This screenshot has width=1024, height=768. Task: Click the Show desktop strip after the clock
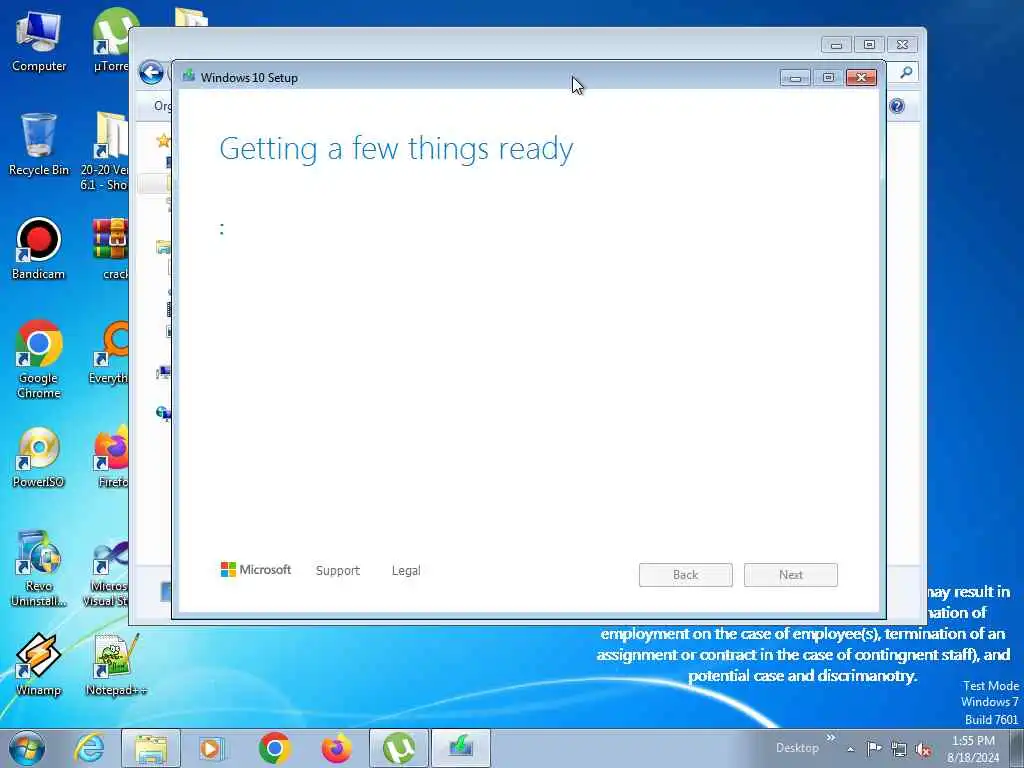coord(1017,748)
